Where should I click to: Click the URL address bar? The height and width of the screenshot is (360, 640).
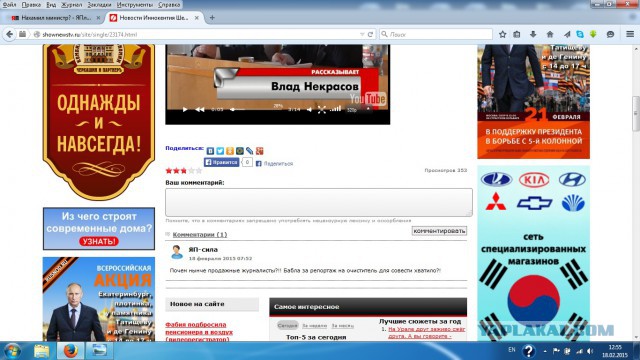196,34
